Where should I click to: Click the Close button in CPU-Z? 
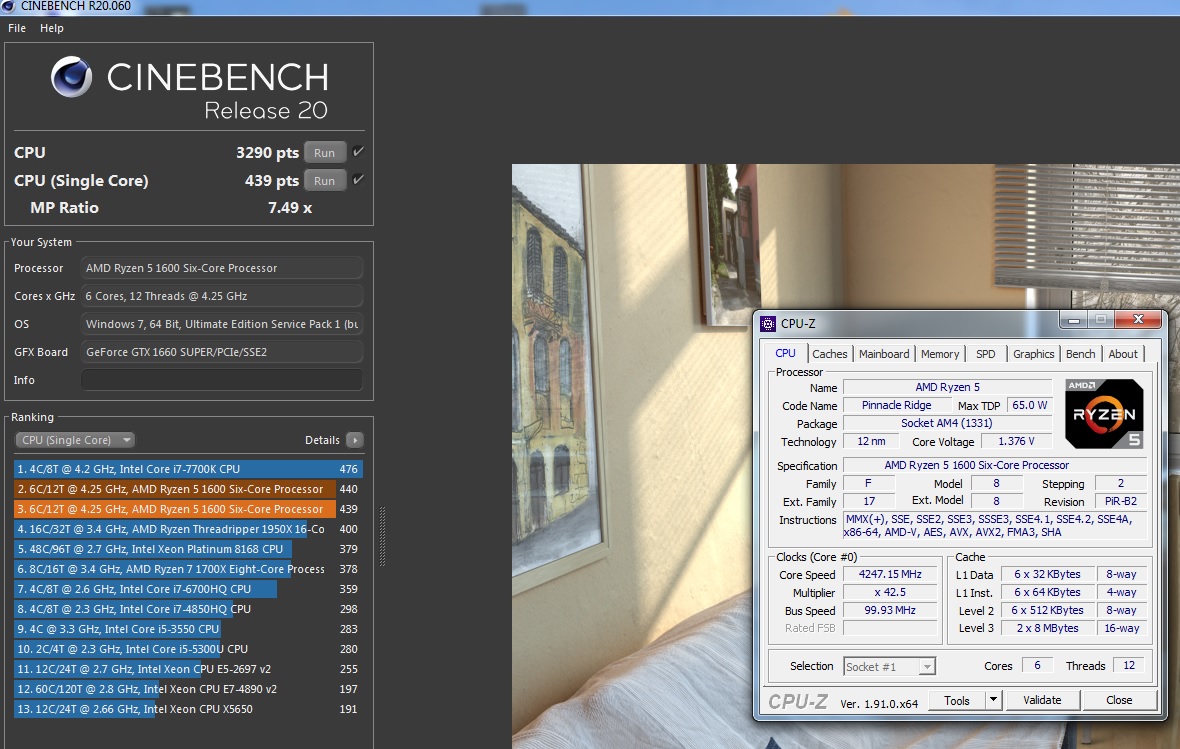(1119, 700)
